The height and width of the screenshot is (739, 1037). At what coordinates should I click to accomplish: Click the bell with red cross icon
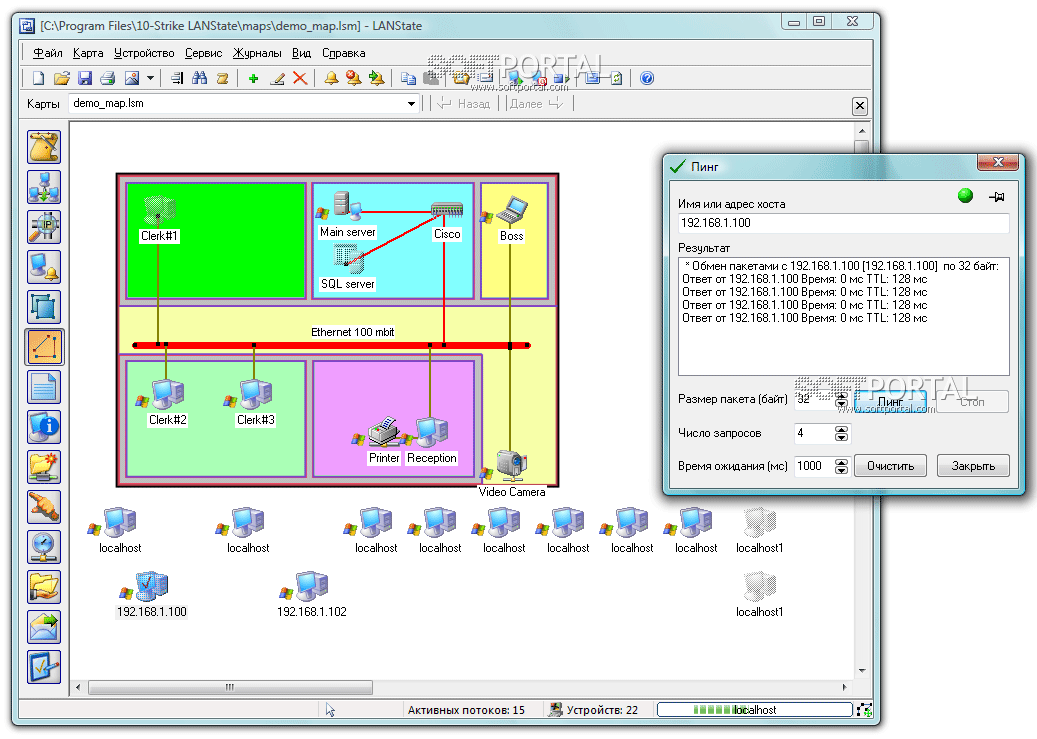tap(354, 79)
